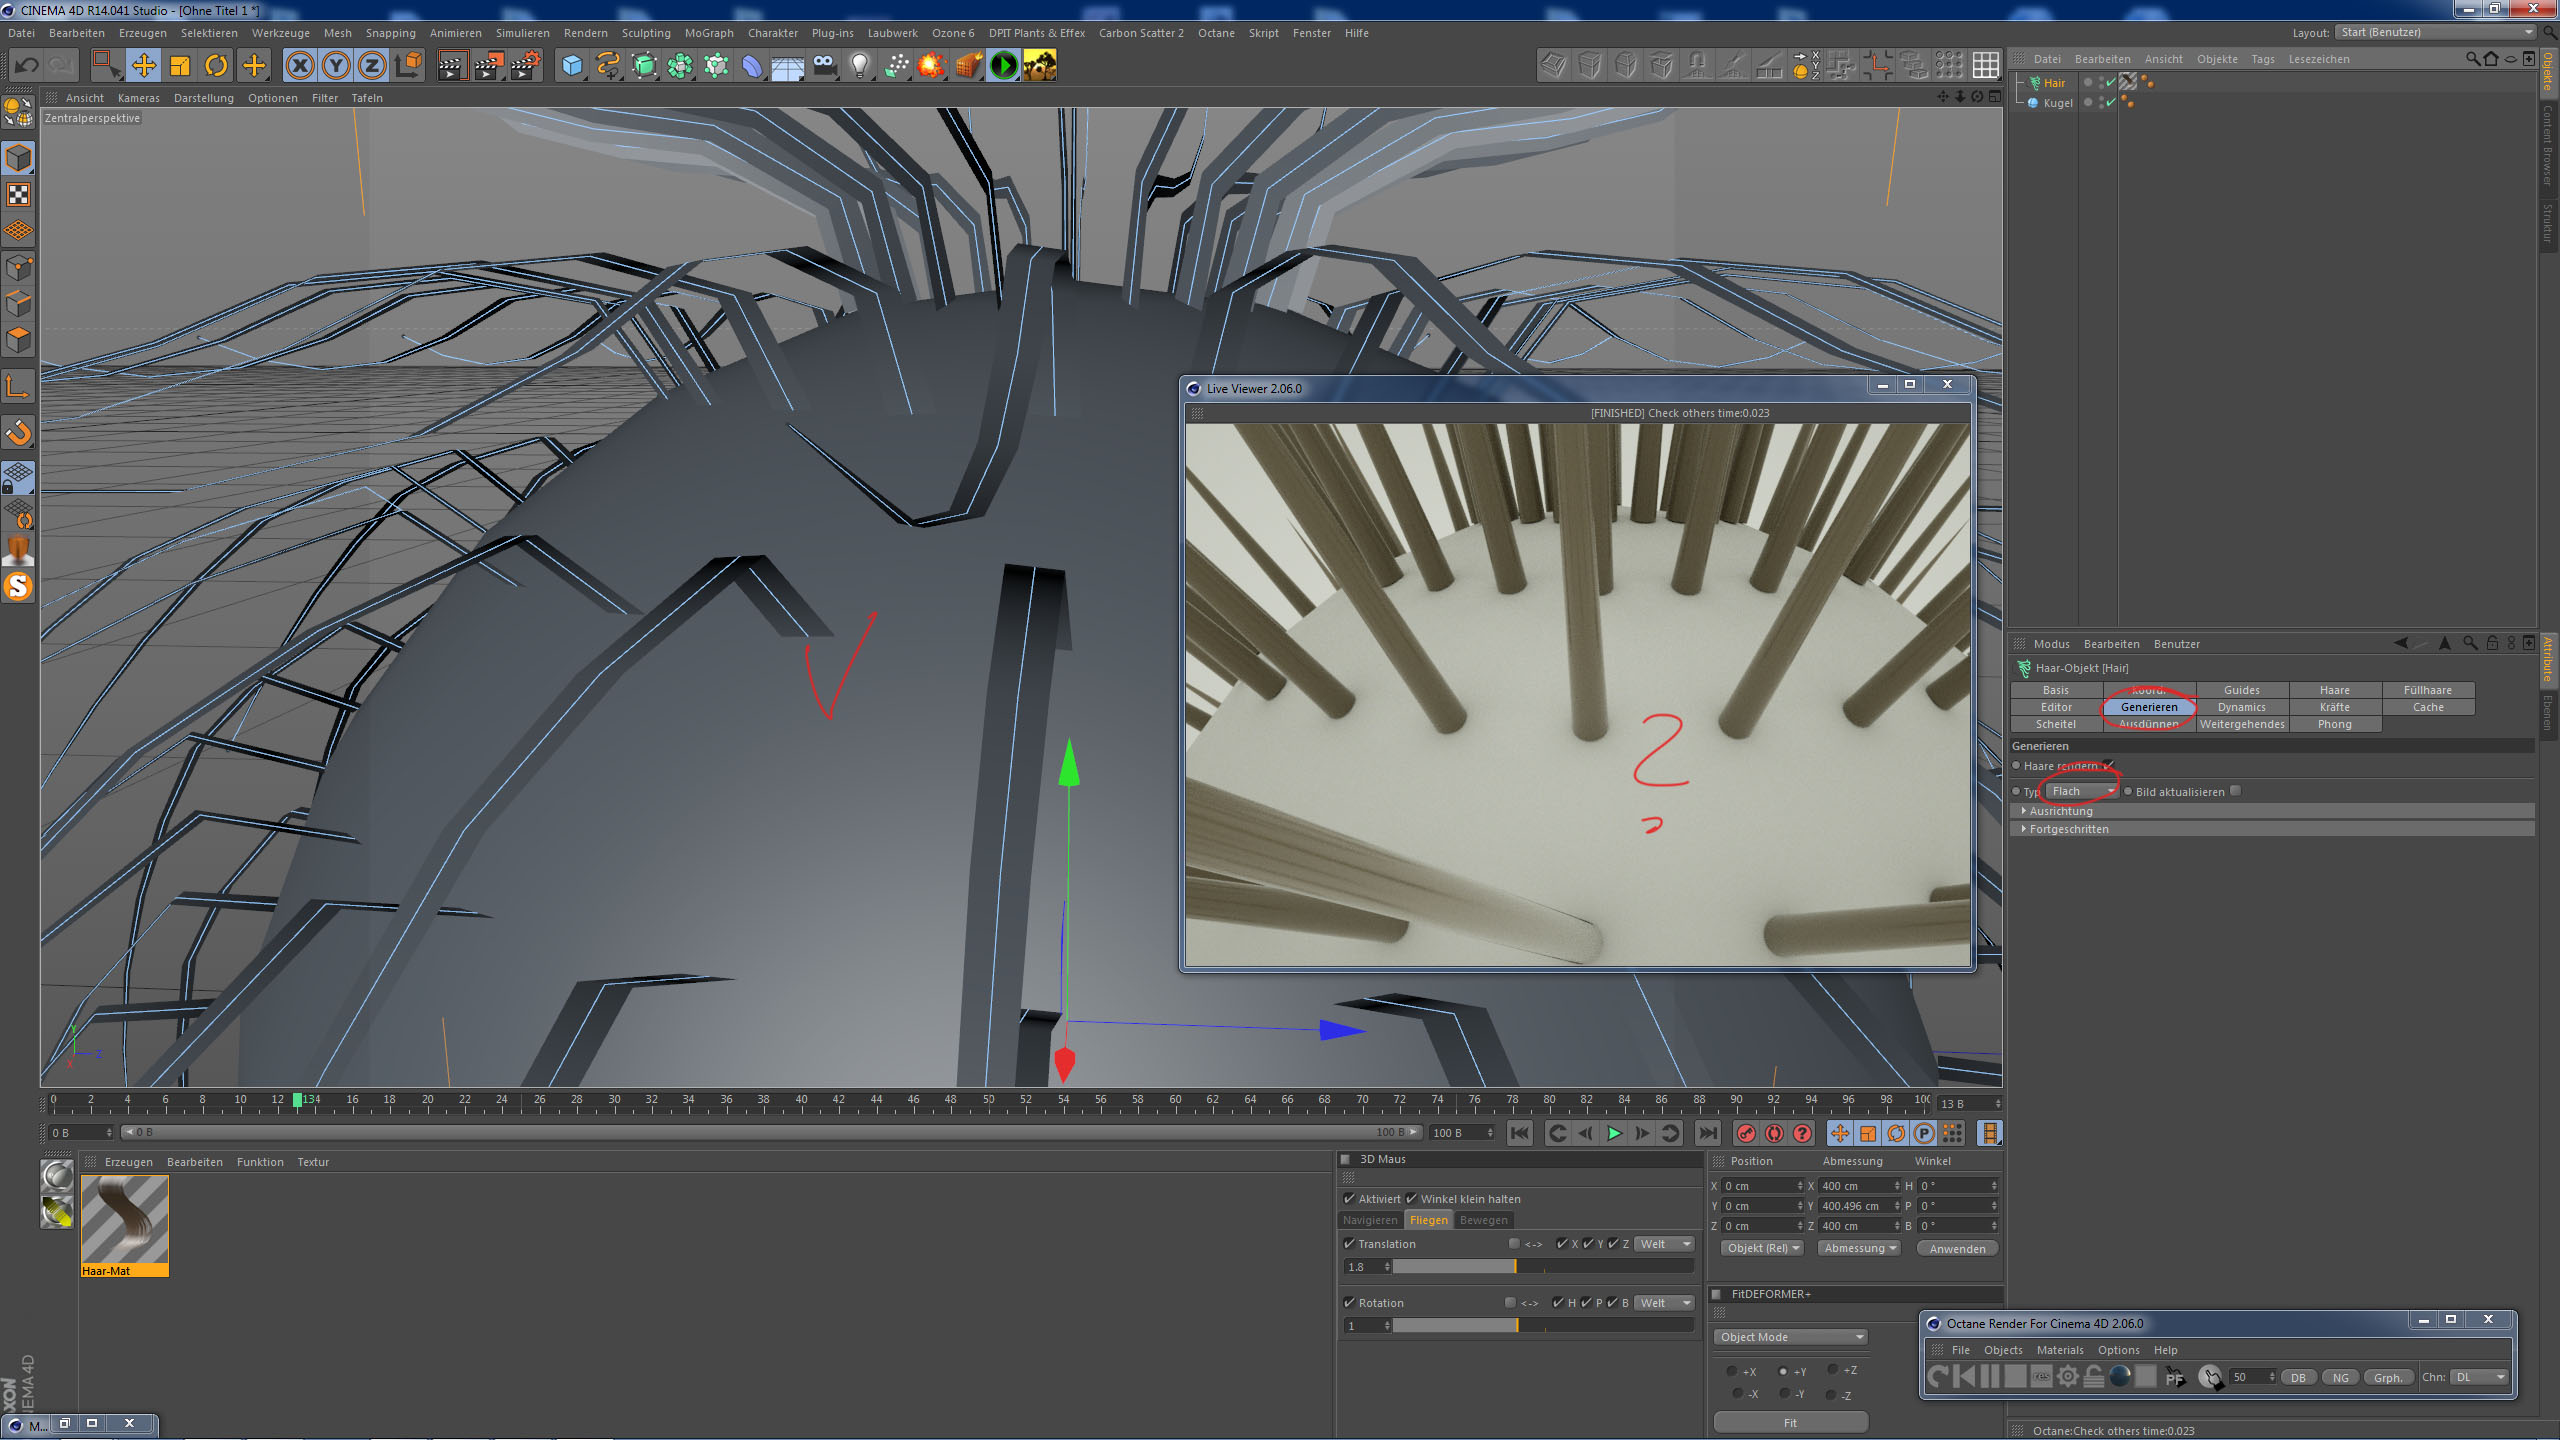Screen dimensions: 2560x1440
Task: Open Abmessung dropdown below coordinates
Action: coord(1860,1248)
